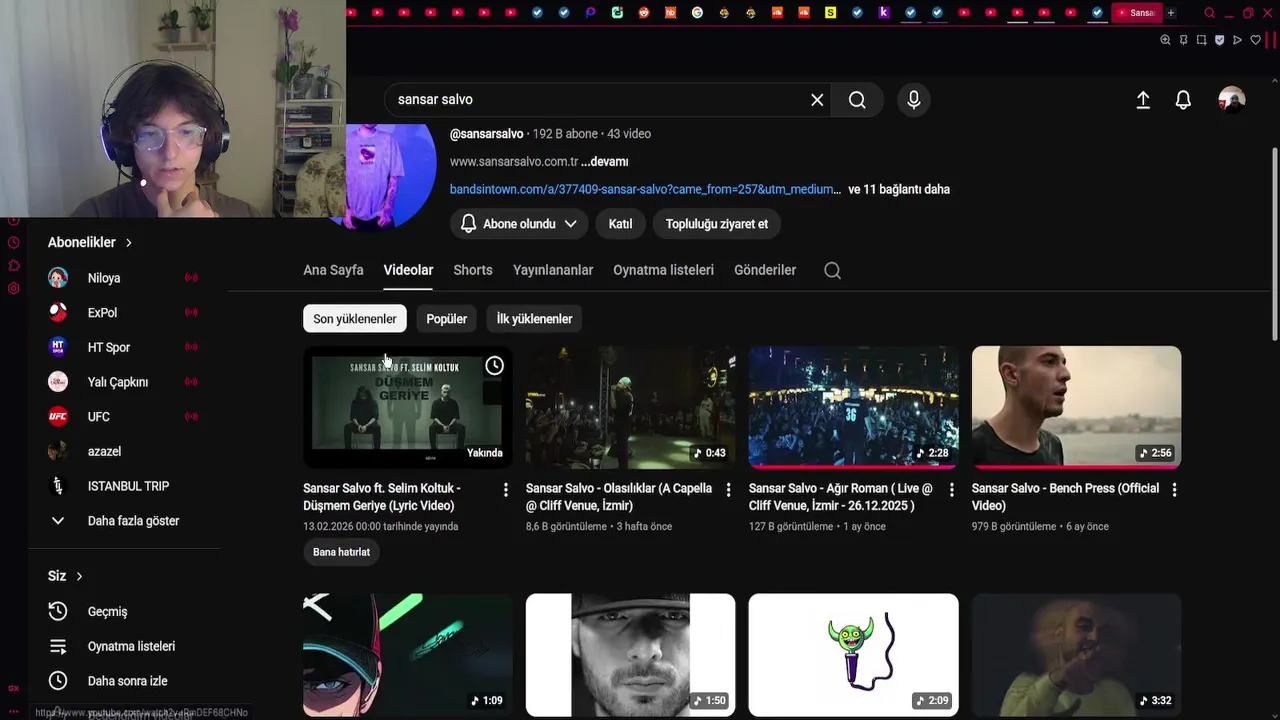Switch to the Ana Sayfa tab
The height and width of the screenshot is (720, 1280).
point(333,270)
